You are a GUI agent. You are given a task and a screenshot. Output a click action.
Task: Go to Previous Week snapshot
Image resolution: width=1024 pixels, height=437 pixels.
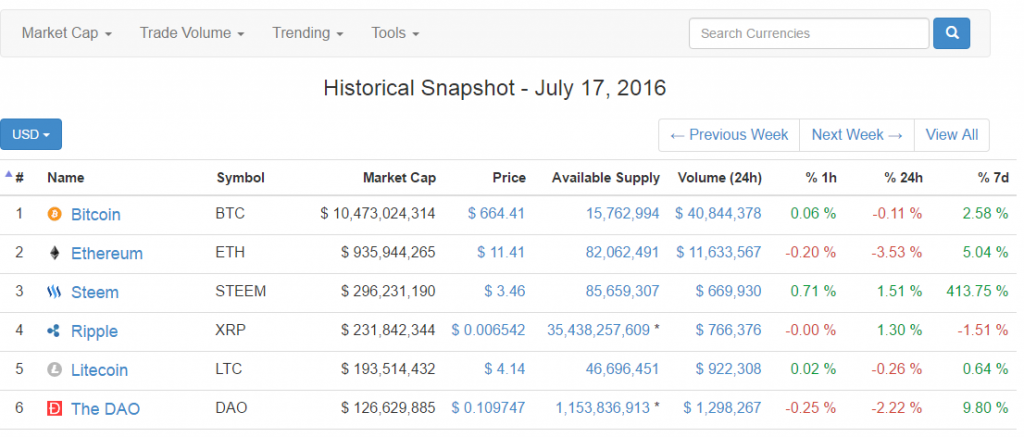click(729, 135)
